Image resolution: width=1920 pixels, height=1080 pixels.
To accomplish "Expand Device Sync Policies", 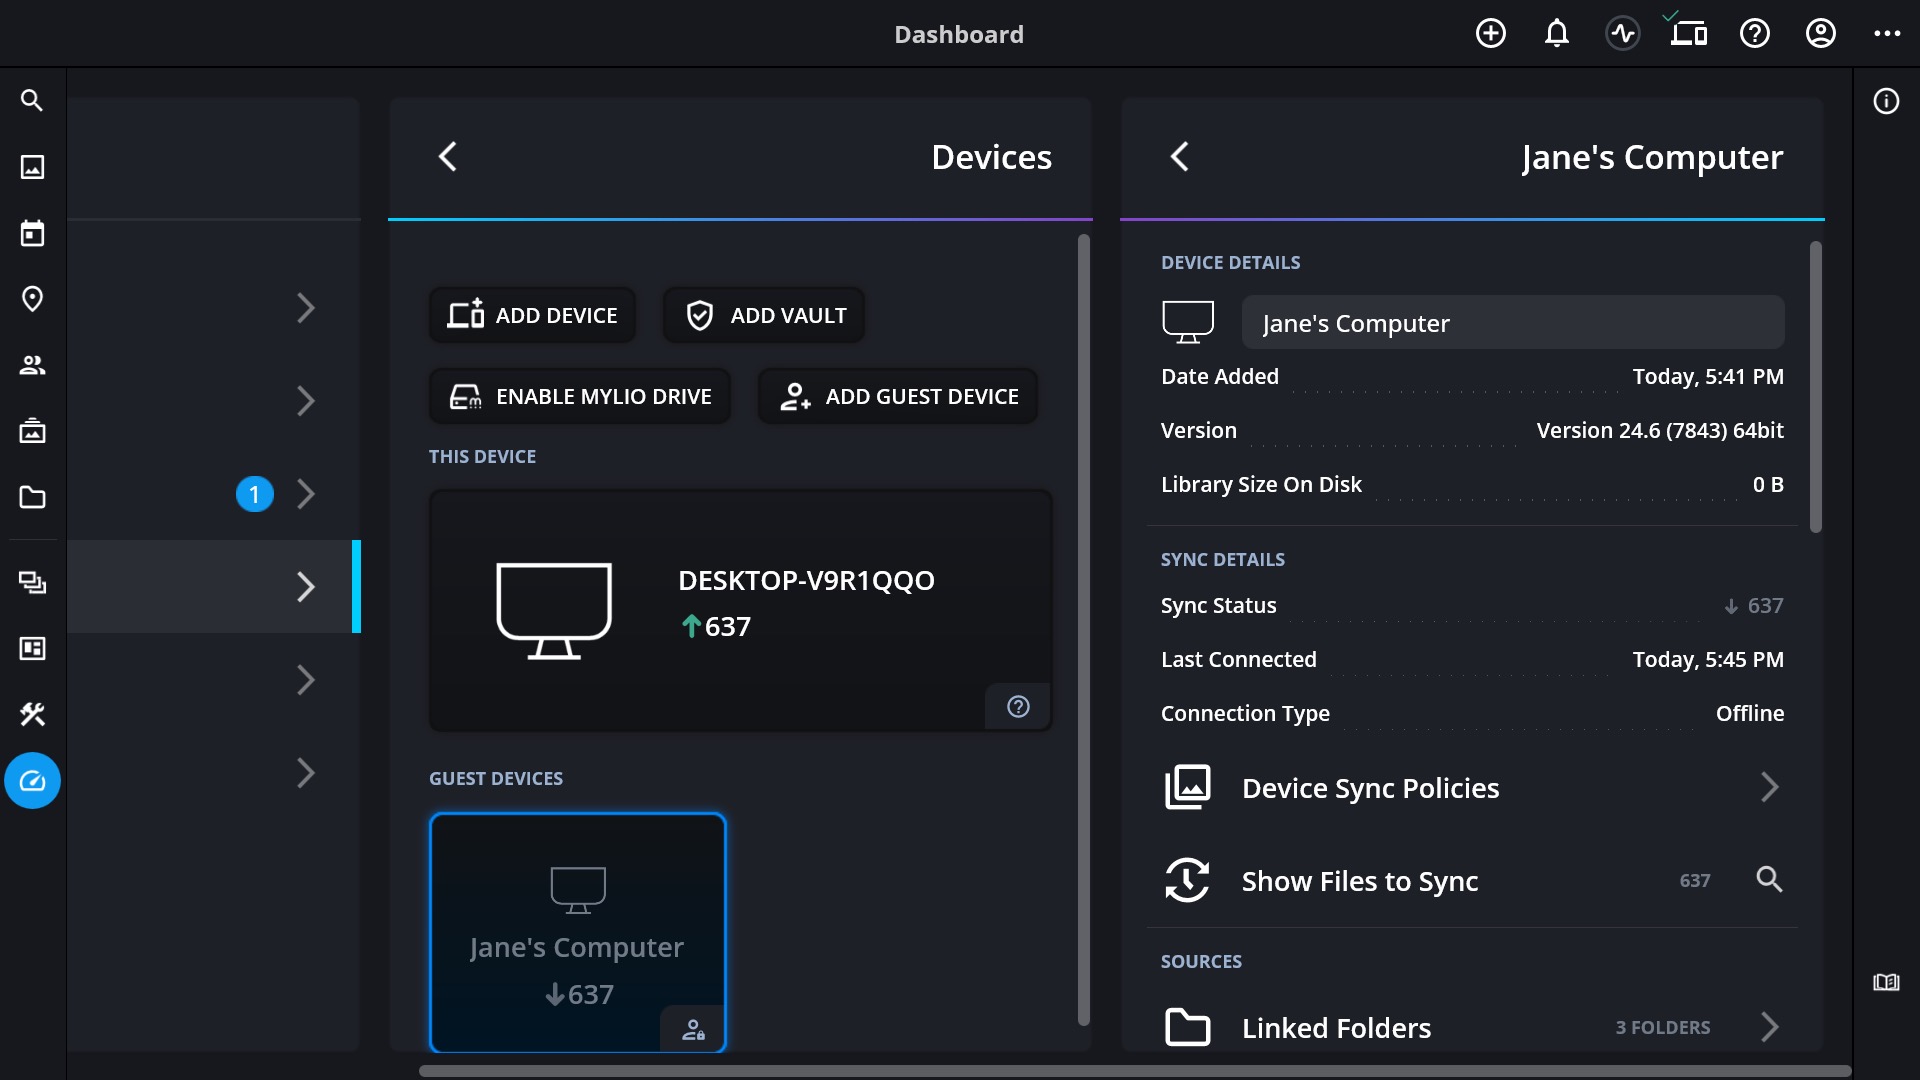I will point(1472,788).
